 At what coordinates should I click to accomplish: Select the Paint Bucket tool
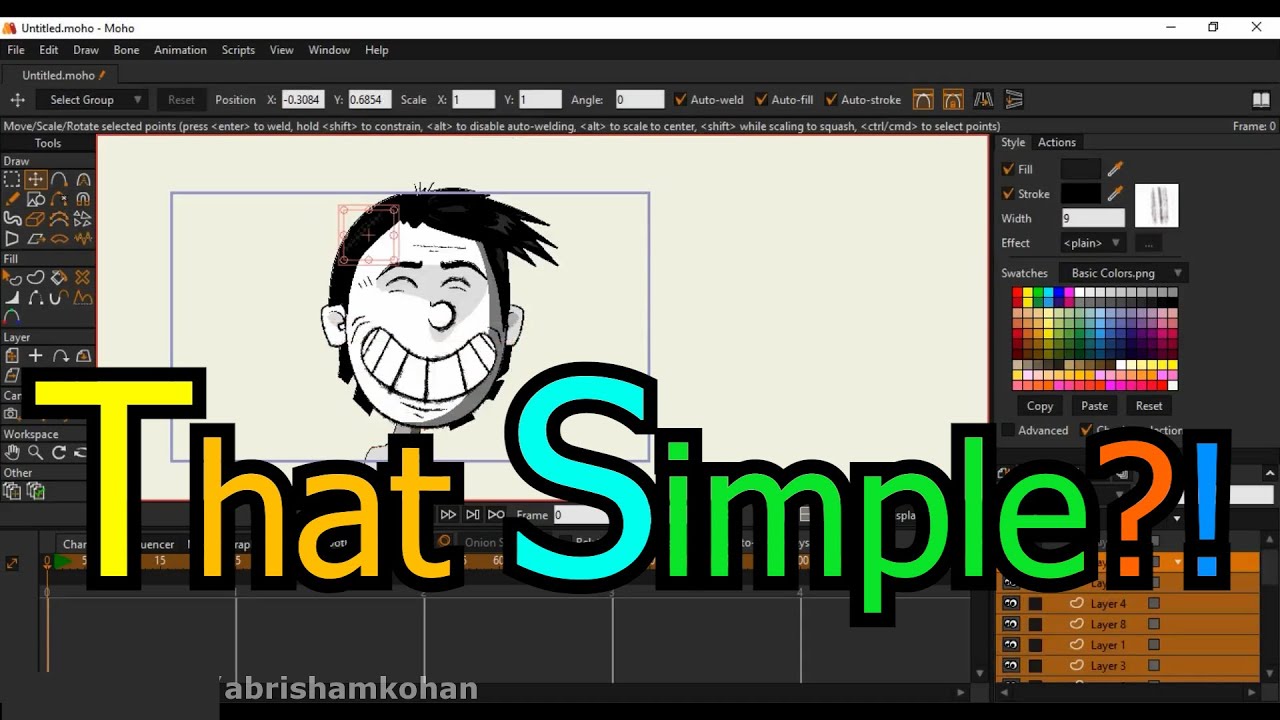click(59, 278)
